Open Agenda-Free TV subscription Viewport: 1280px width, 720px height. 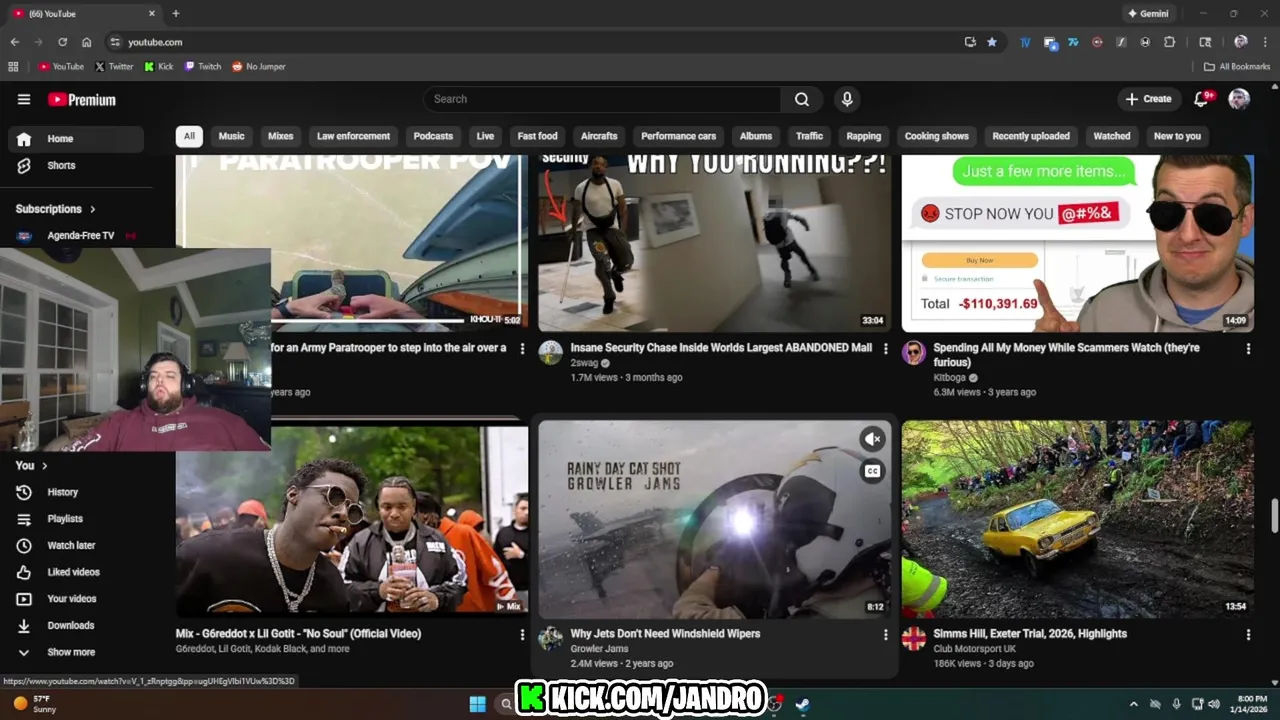coord(76,236)
